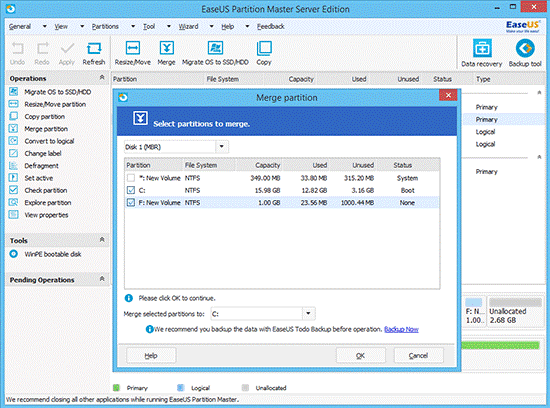Viewport: 550px width, 408px height.
Task: Click Copy partition in Operations
Action: 45,116
